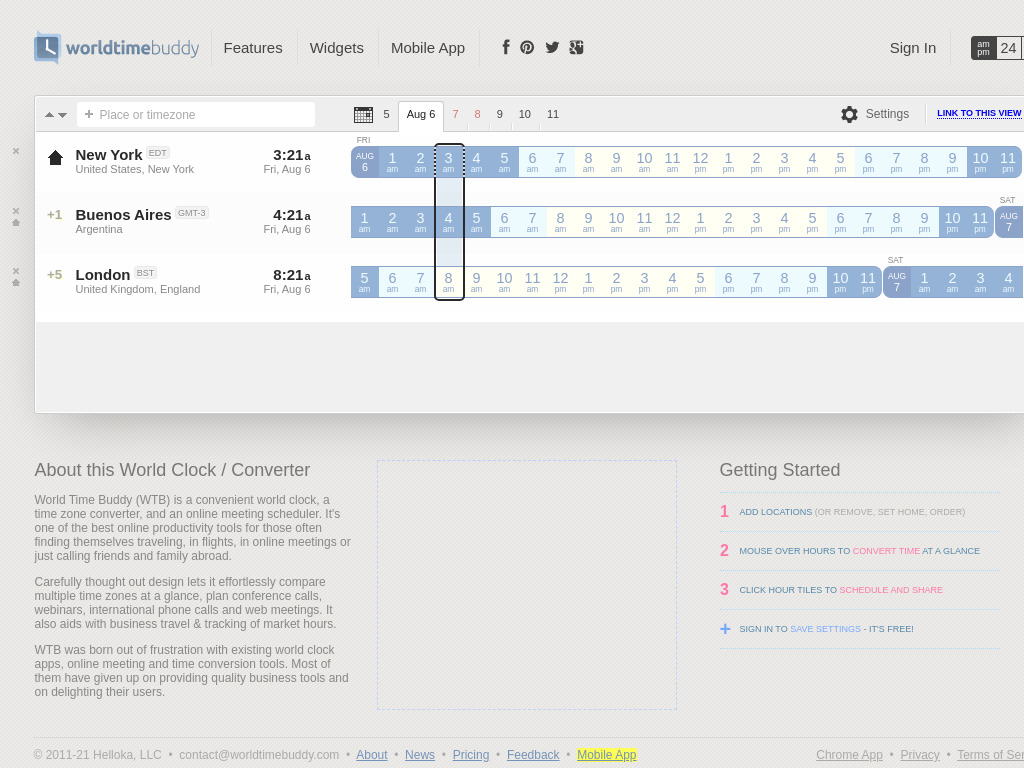1024x768 pixels.
Task: Focus the Place or timezone field
Action: tap(196, 114)
